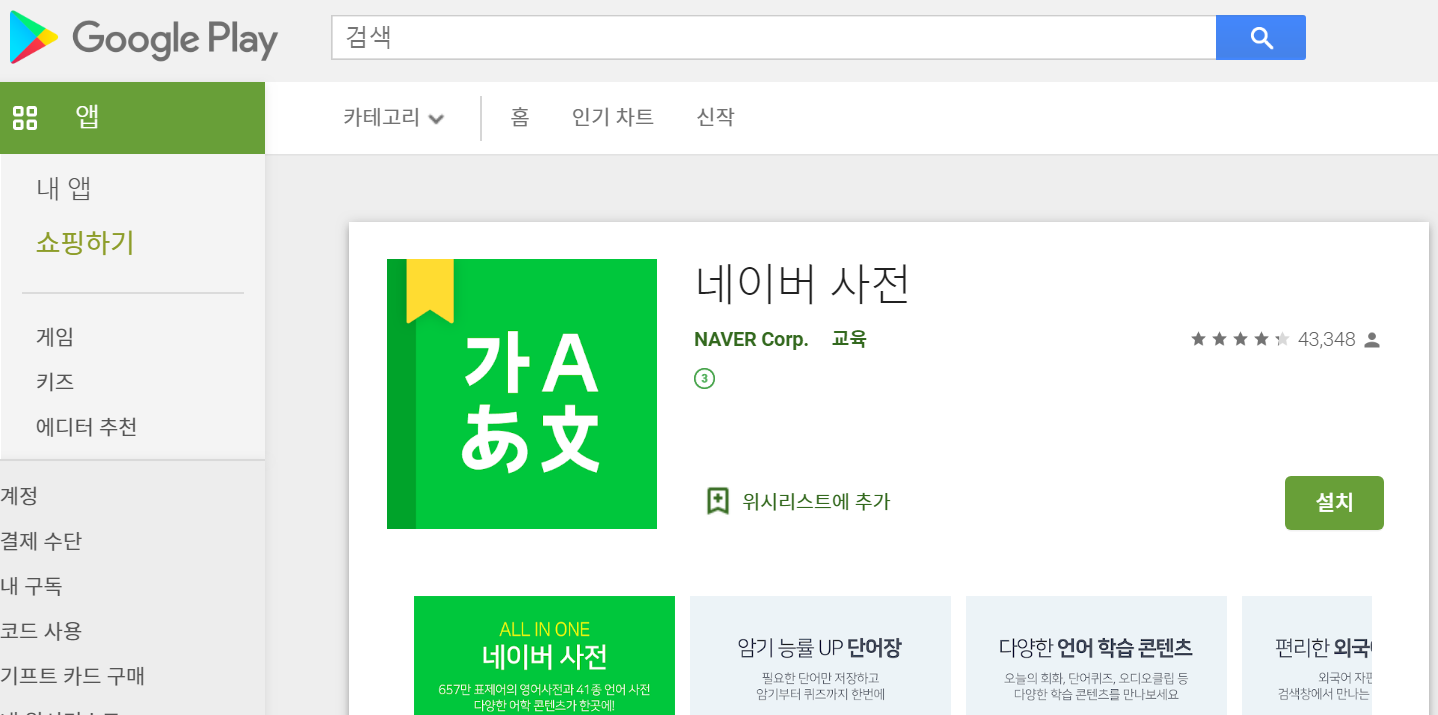Click the 네이버 사전 app title
This screenshot has height=715, width=1438.
pos(803,284)
